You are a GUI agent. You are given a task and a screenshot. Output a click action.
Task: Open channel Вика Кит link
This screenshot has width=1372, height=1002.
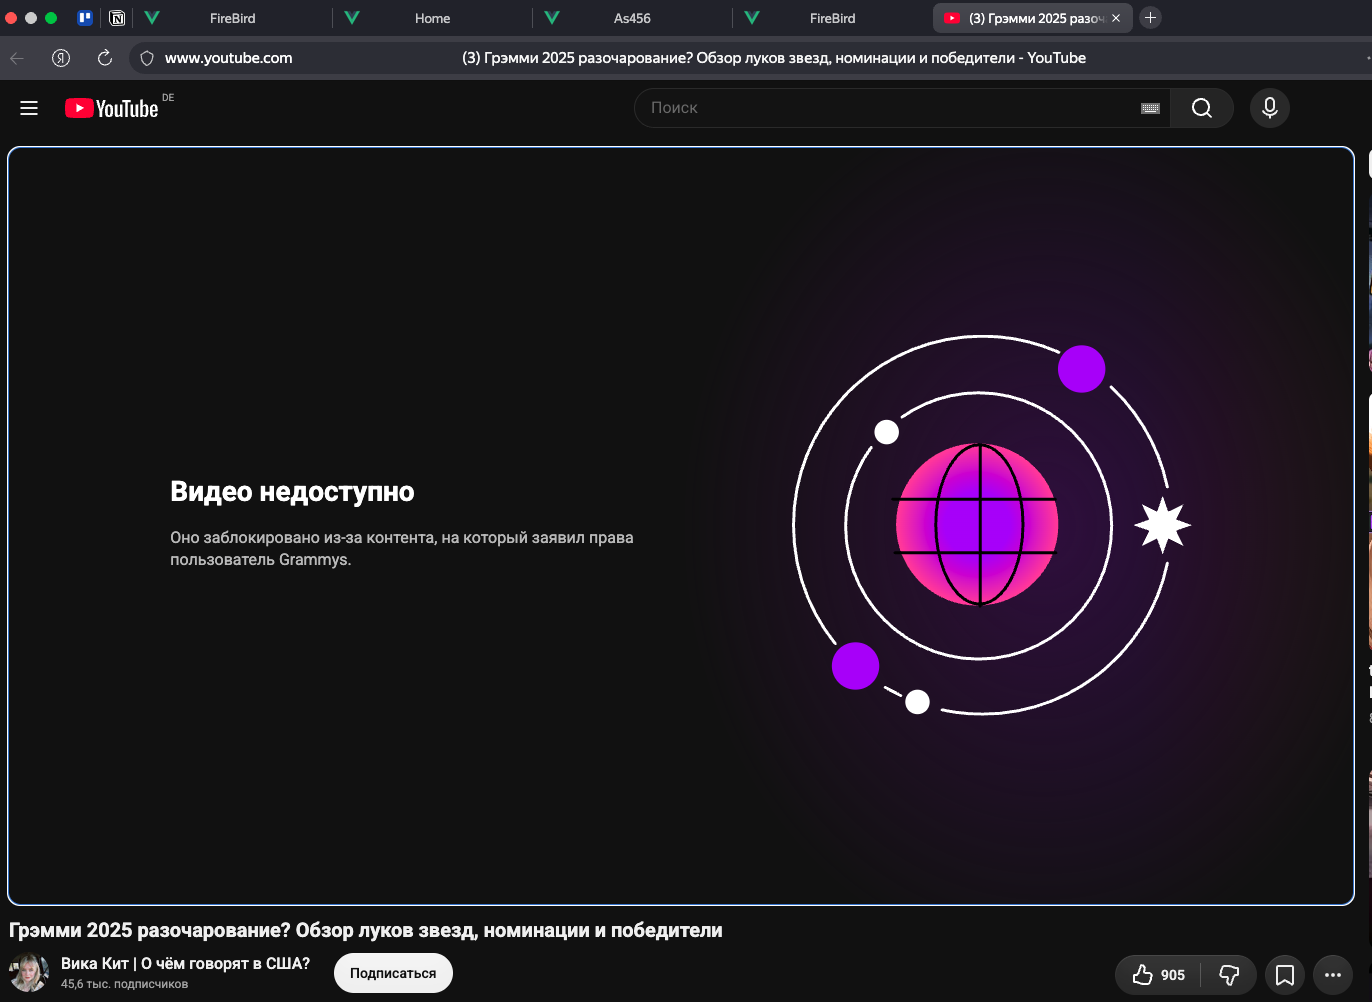point(185,964)
